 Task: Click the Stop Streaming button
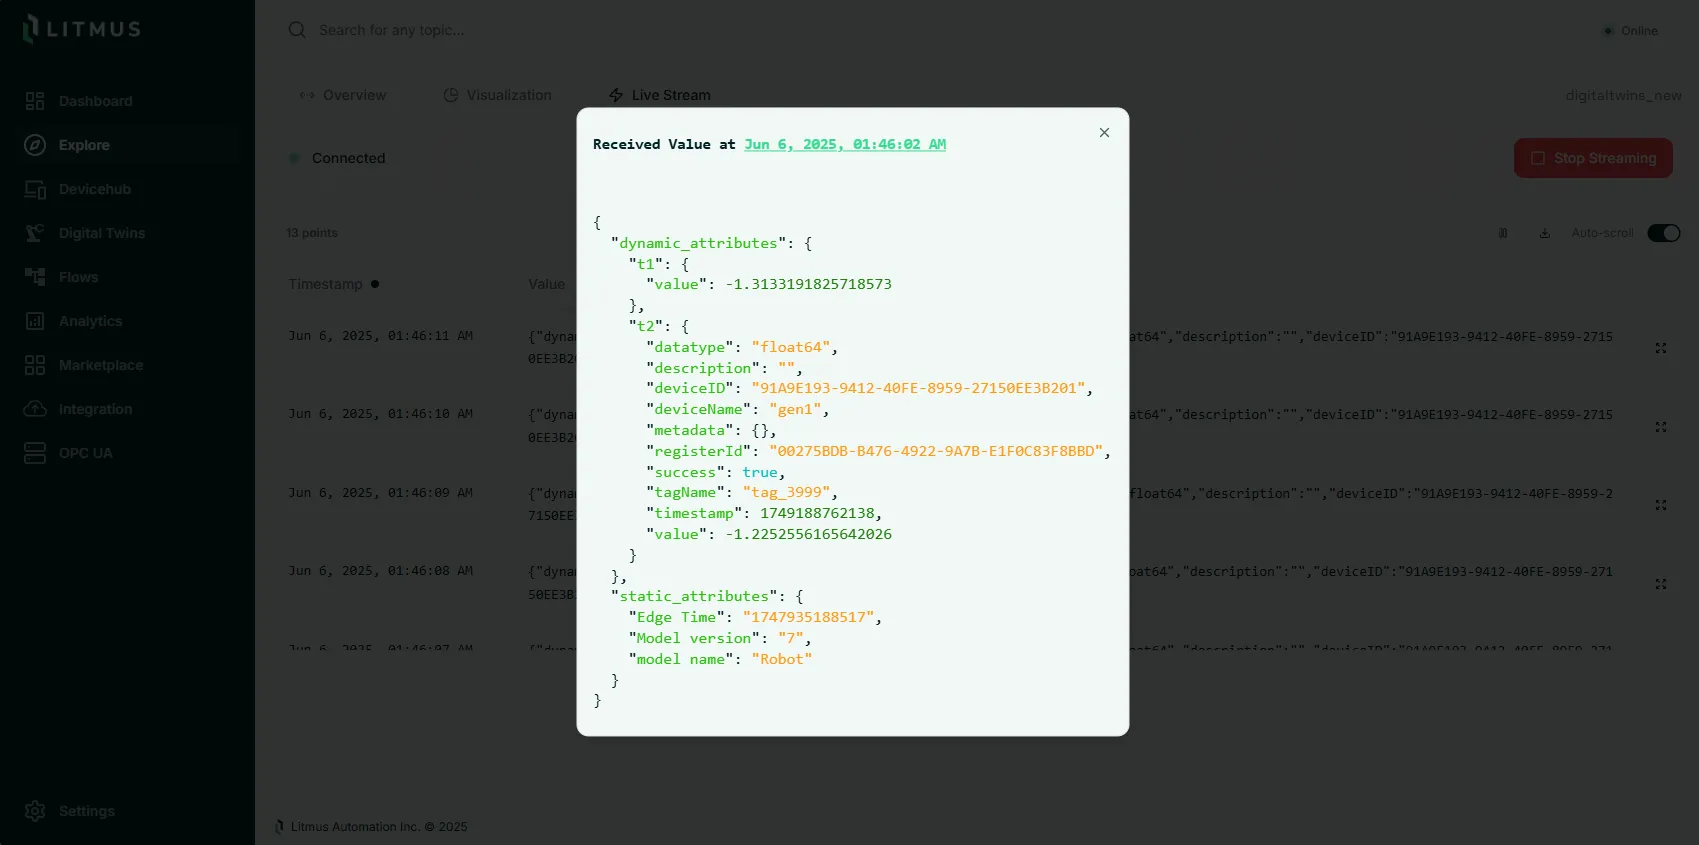tap(1593, 158)
